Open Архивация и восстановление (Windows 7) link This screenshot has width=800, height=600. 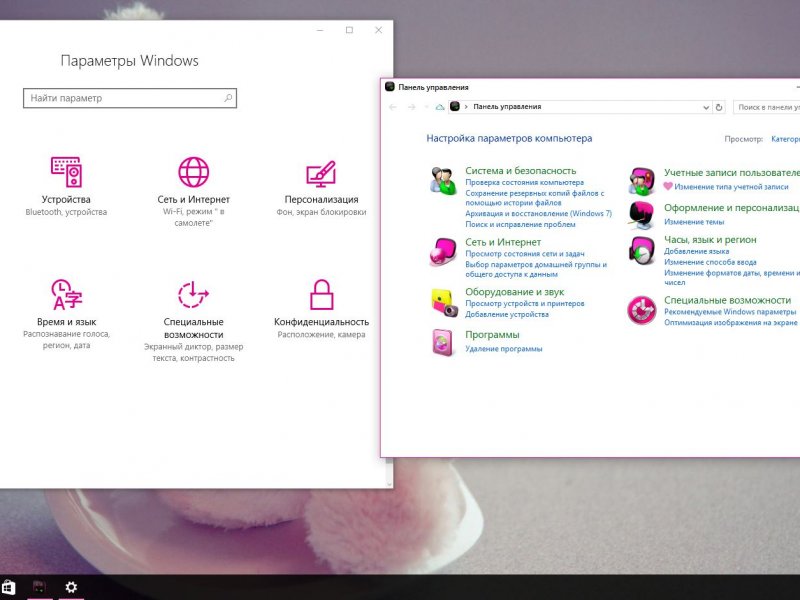coord(538,213)
